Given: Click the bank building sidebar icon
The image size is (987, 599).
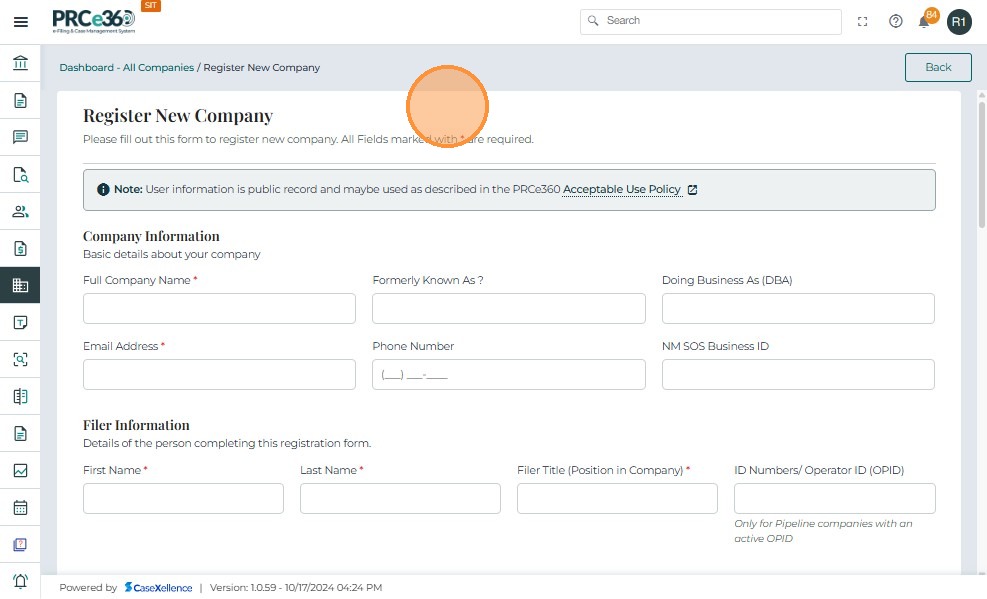Looking at the screenshot, I should [20, 63].
